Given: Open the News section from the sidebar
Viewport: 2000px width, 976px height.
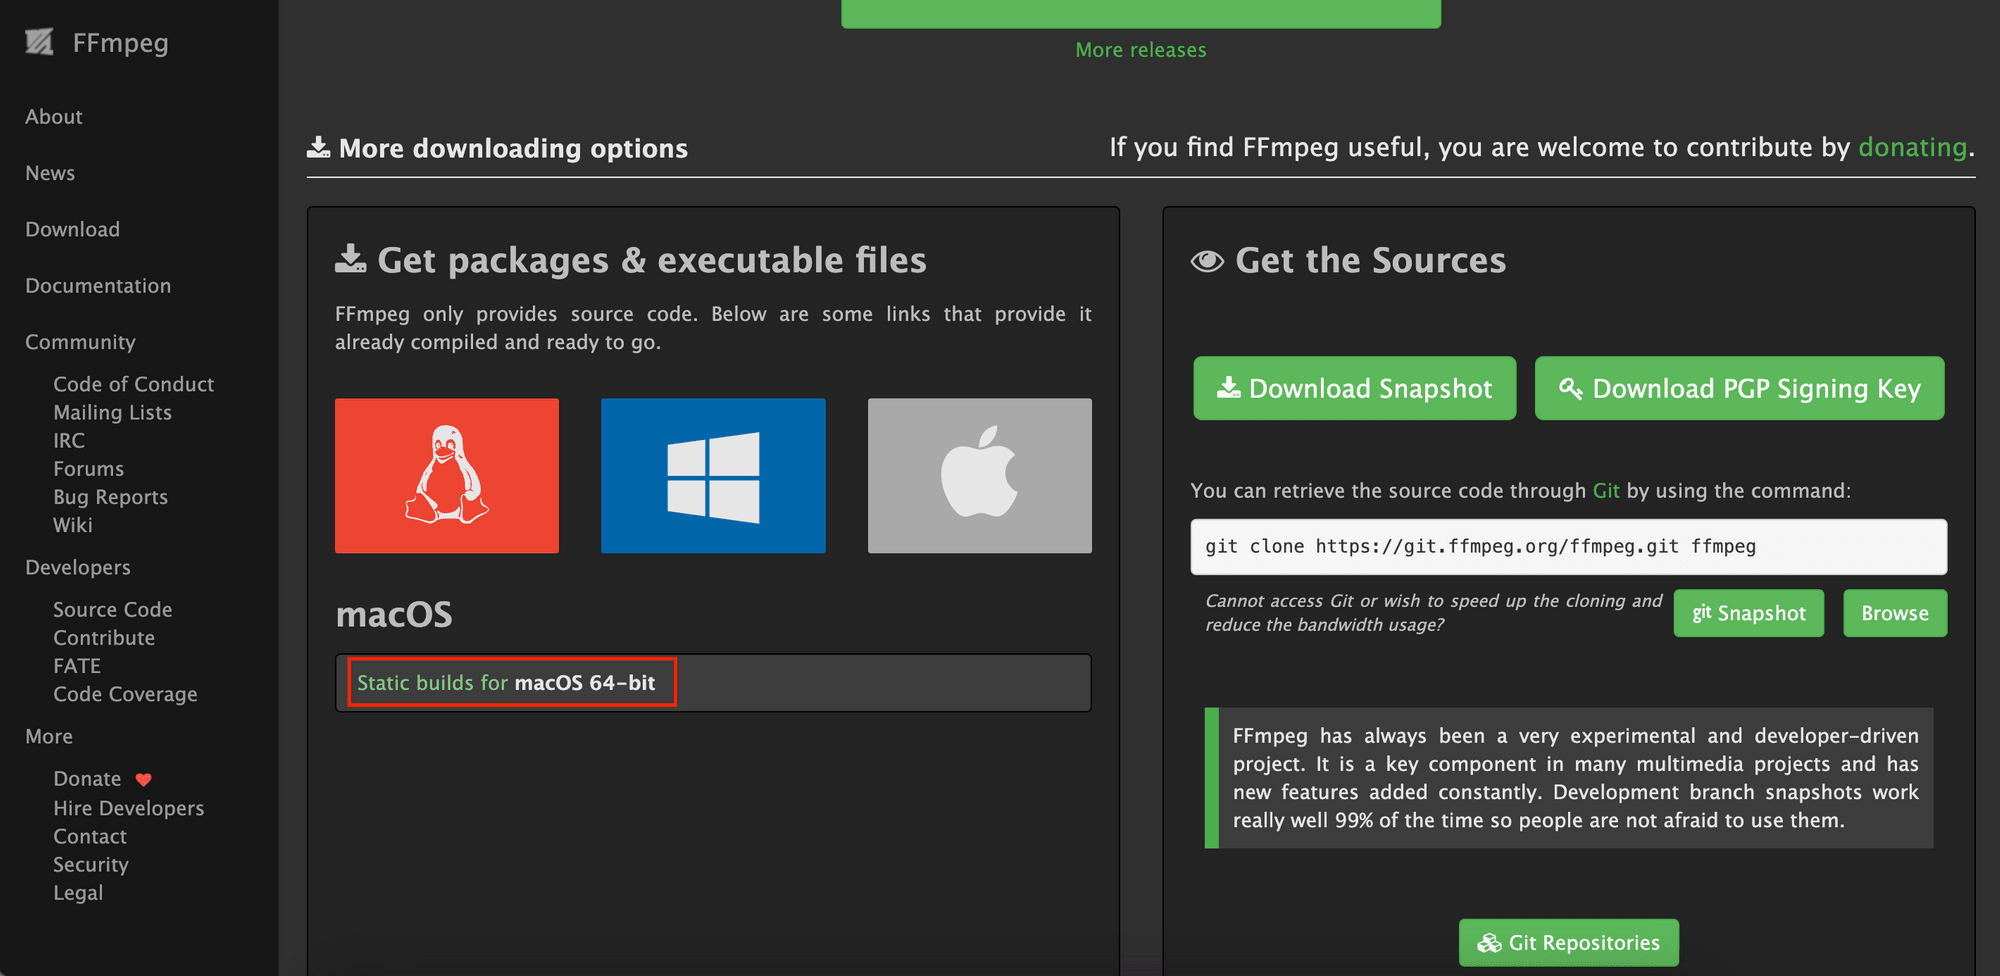Looking at the screenshot, I should [49, 172].
